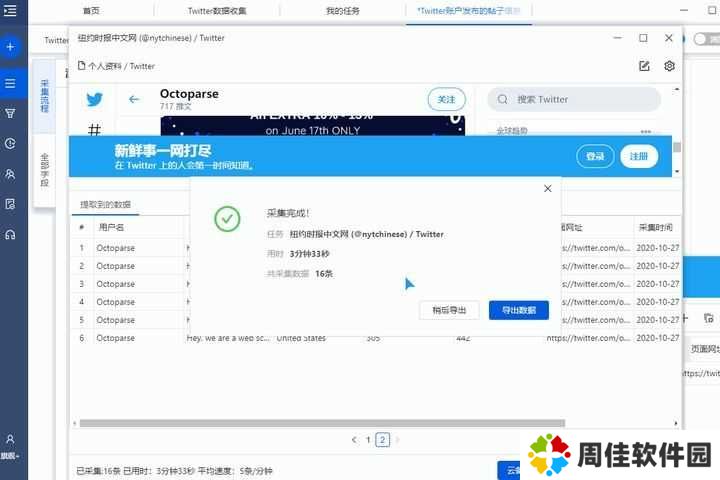Screen dimensions: 720x480
Task: Click the horizontal scrollbar under data table
Action: (322, 423)
